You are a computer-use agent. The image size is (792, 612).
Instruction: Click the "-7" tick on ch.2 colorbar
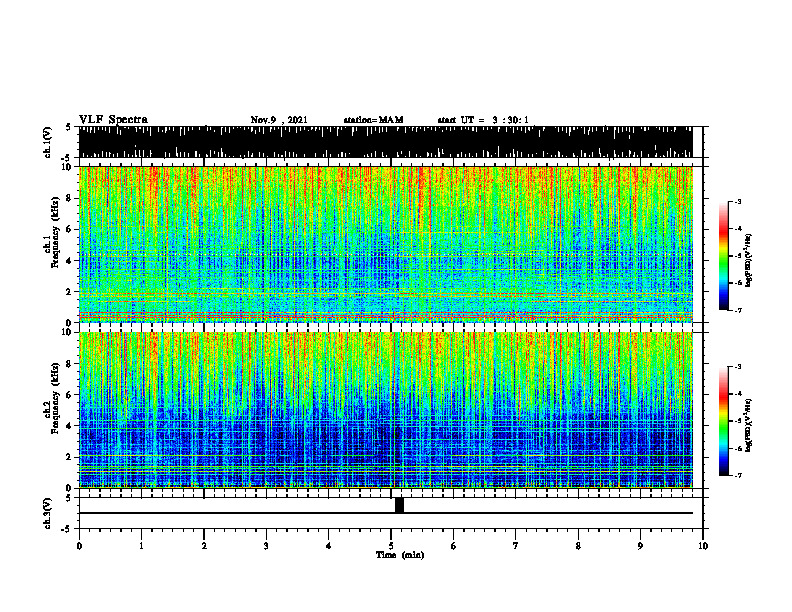tap(738, 475)
